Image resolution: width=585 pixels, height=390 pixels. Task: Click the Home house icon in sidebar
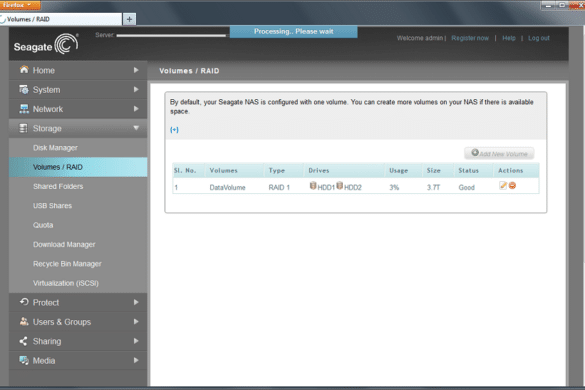coord(24,69)
